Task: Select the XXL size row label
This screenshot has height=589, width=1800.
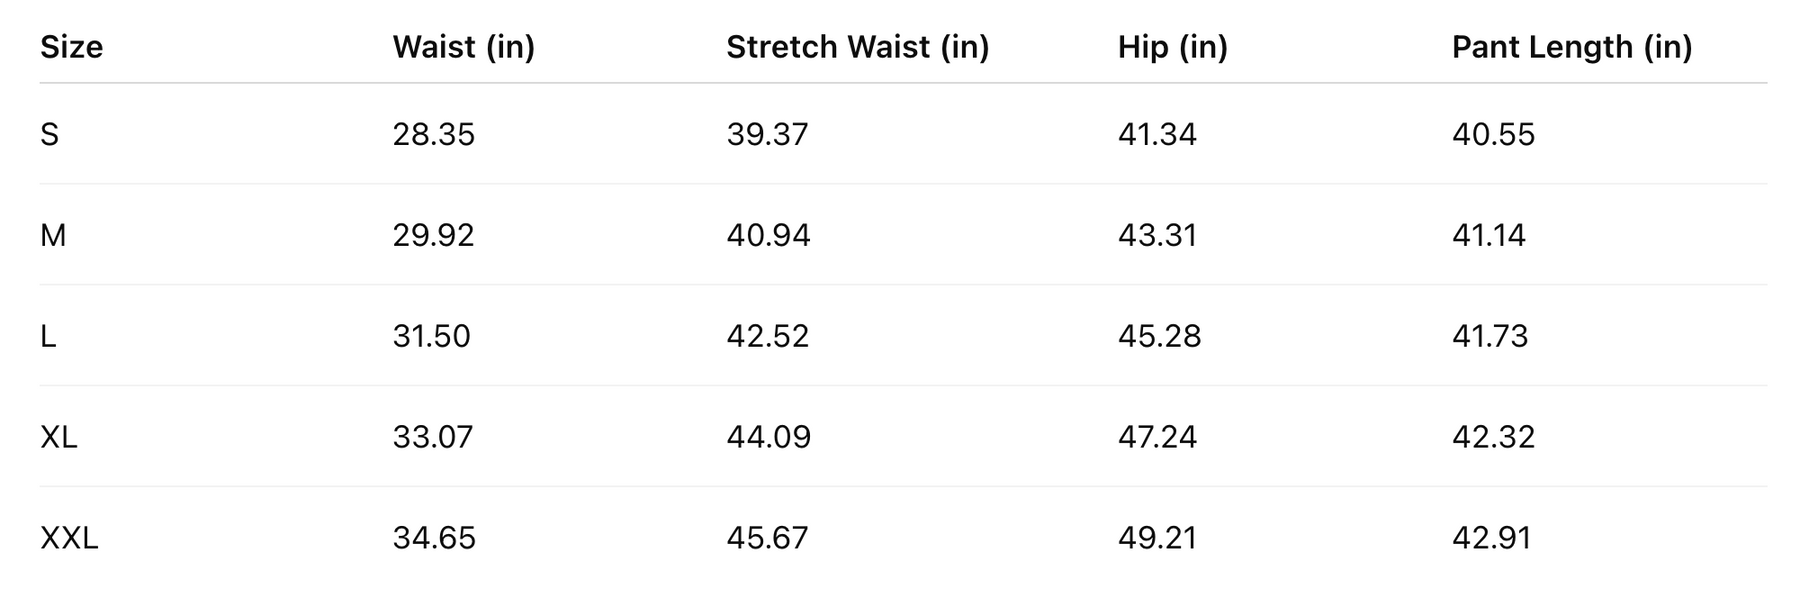Action: pos(69,538)
